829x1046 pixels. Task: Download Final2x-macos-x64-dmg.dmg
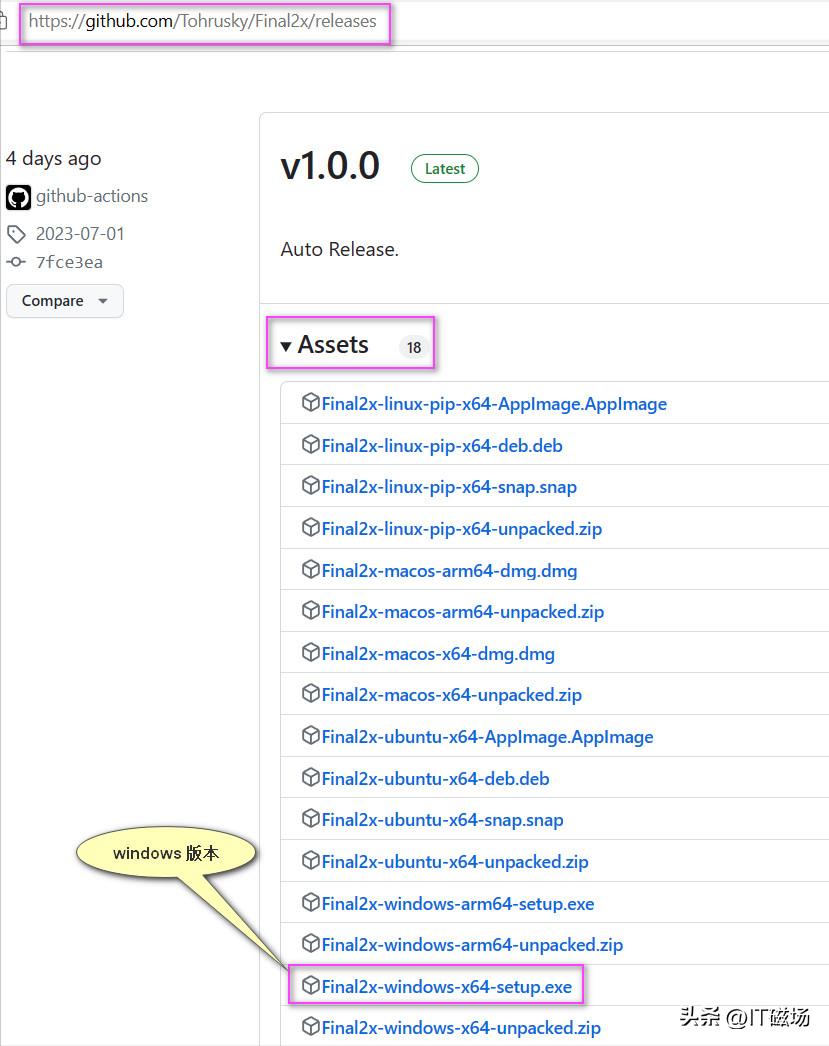tap(438, 654)
